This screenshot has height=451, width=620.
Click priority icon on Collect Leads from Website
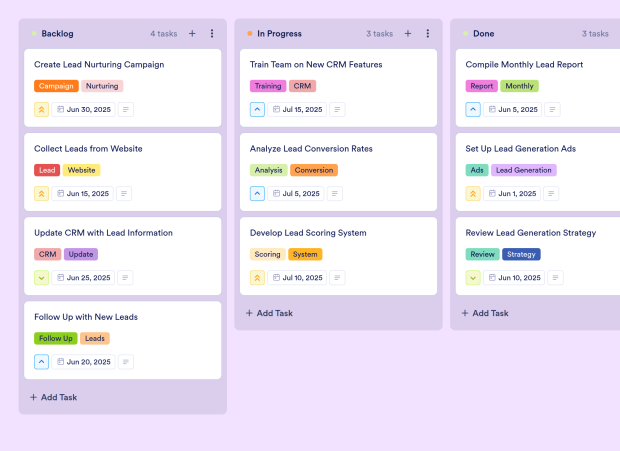[42, 194]
